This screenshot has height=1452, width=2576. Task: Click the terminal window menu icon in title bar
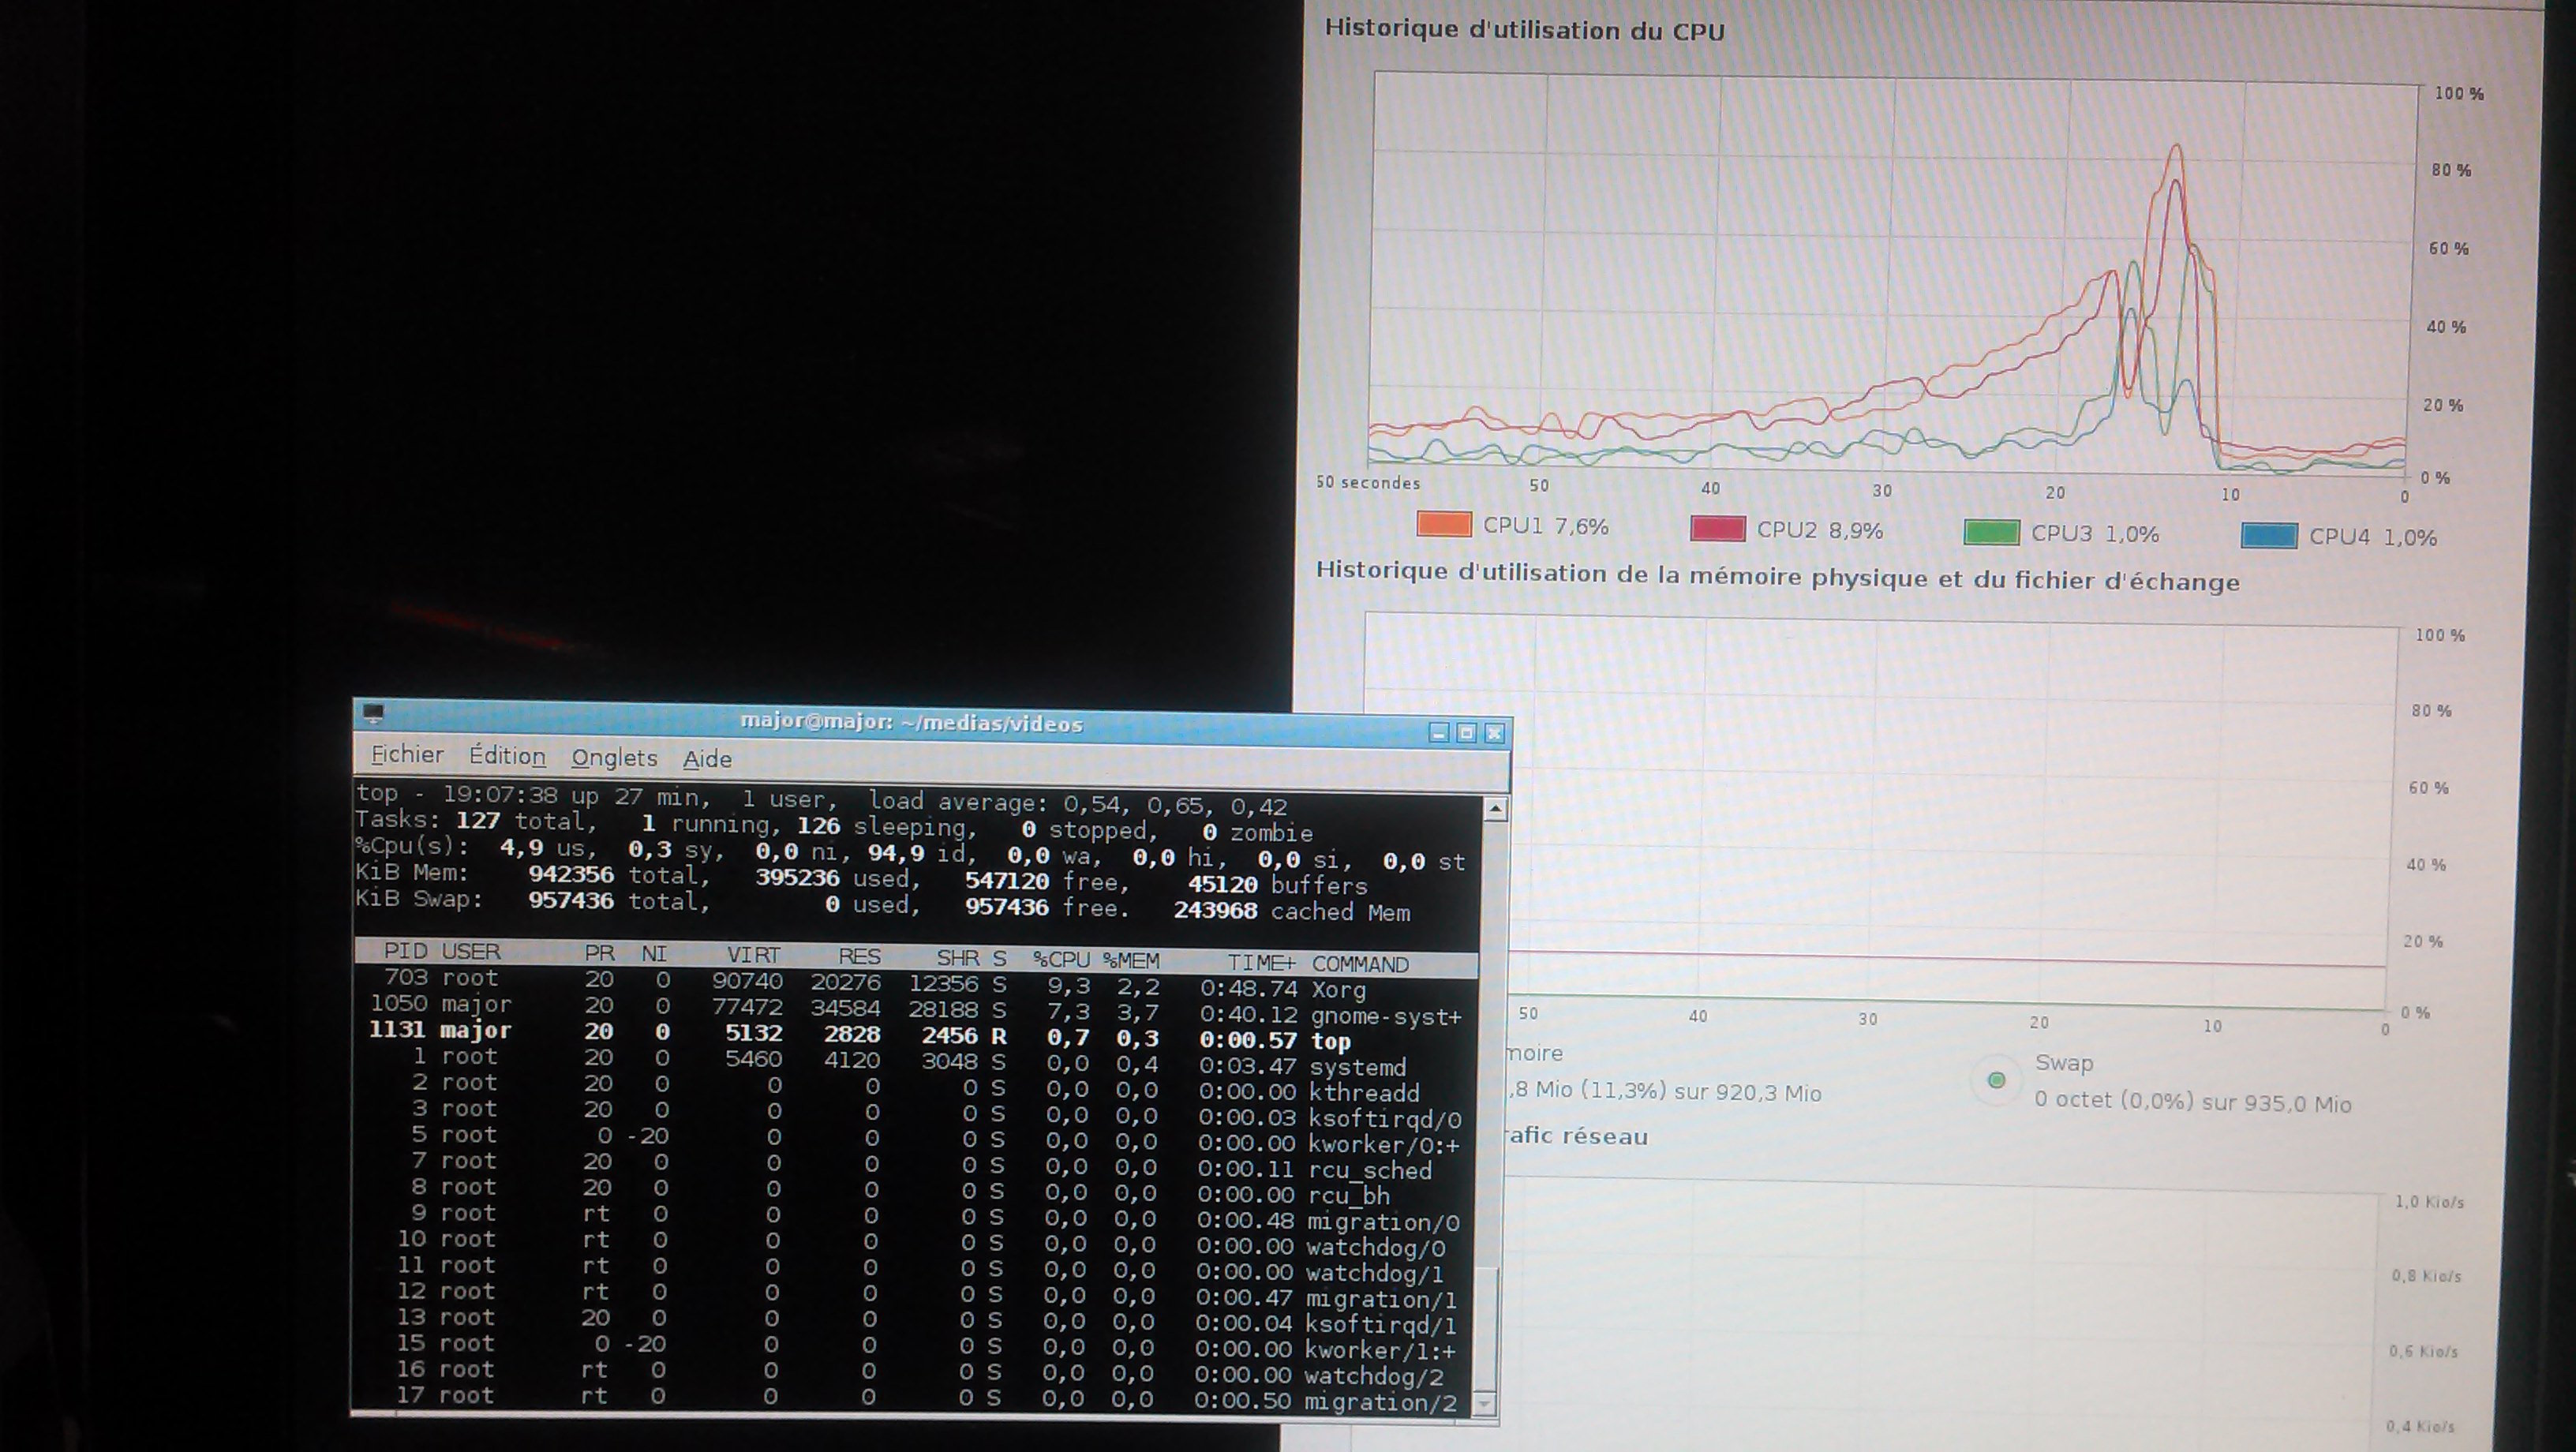point(373,713)
